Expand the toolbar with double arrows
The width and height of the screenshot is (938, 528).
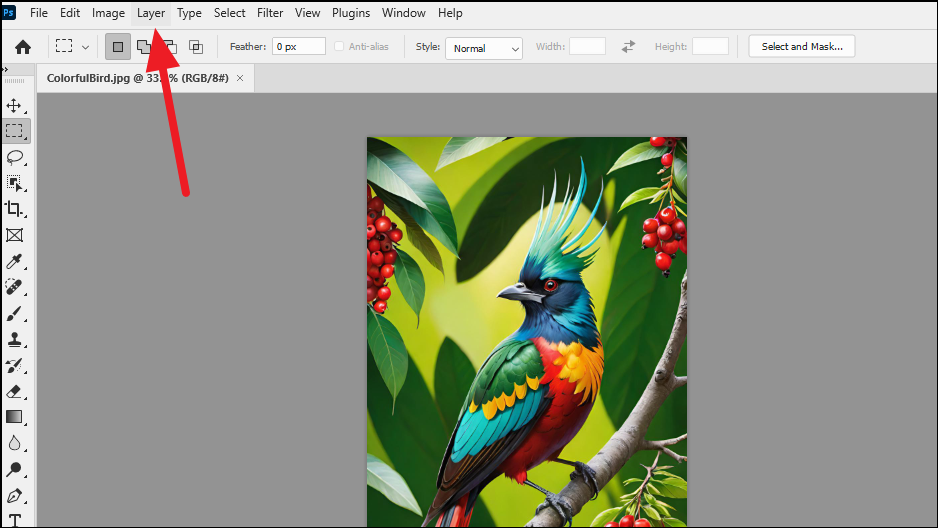[5, 69]
